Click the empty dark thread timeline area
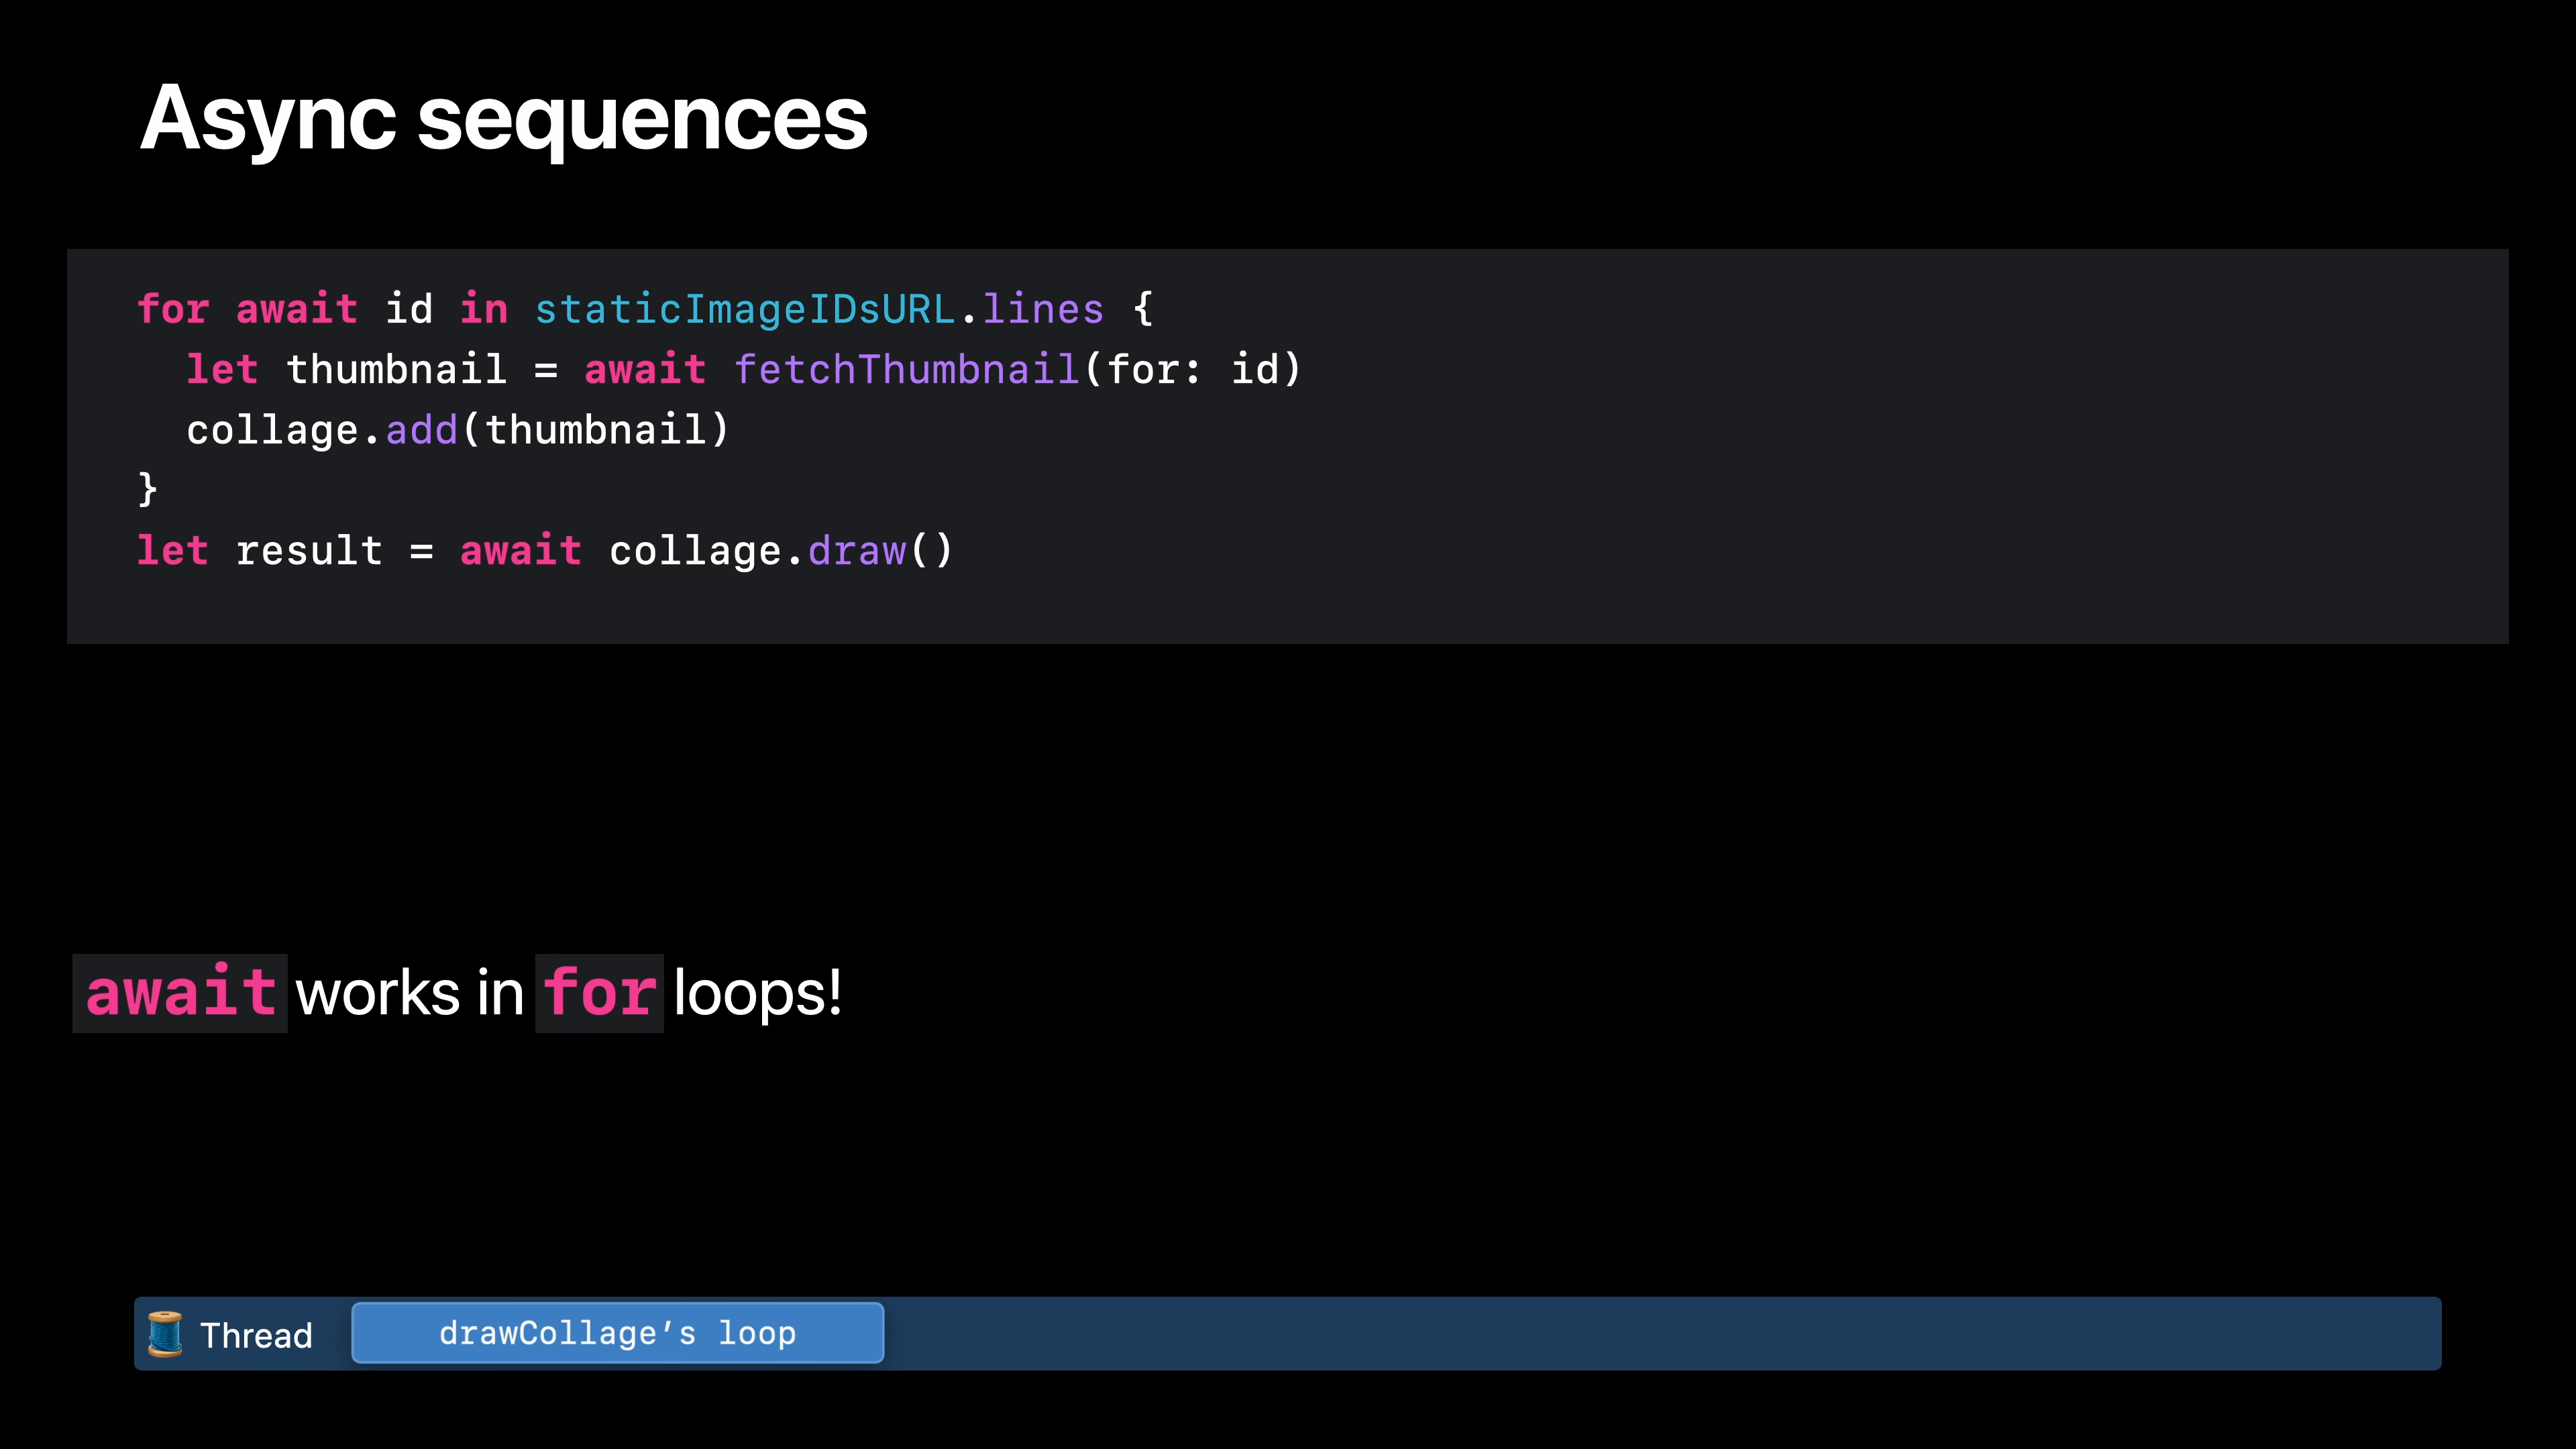2576x1449 pixels. click(1660, 1334)
